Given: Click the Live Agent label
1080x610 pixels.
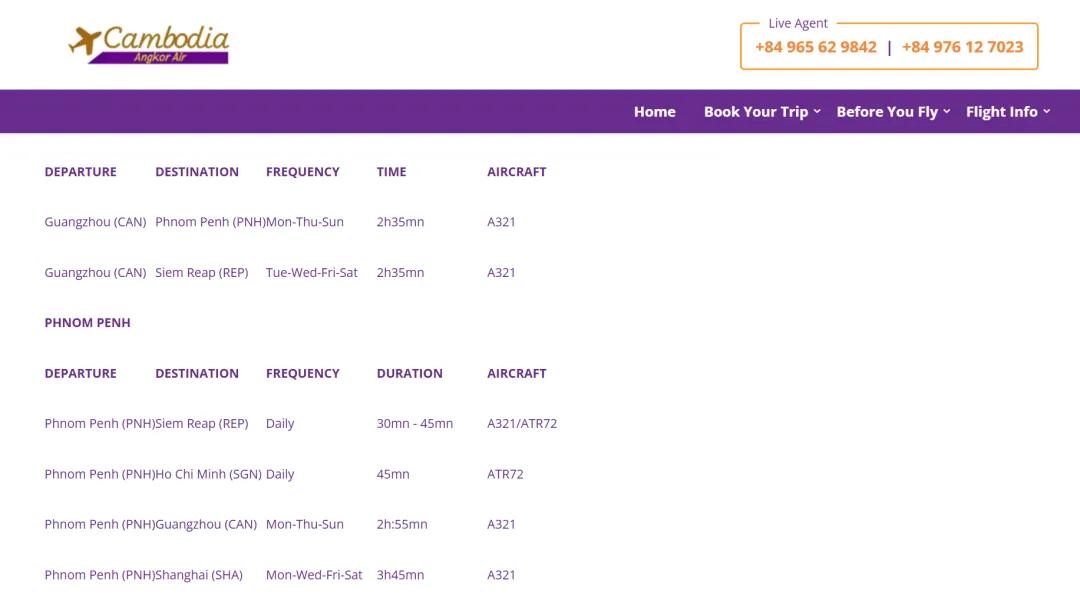Looking at the screenshot, I should tap(798, 23).
